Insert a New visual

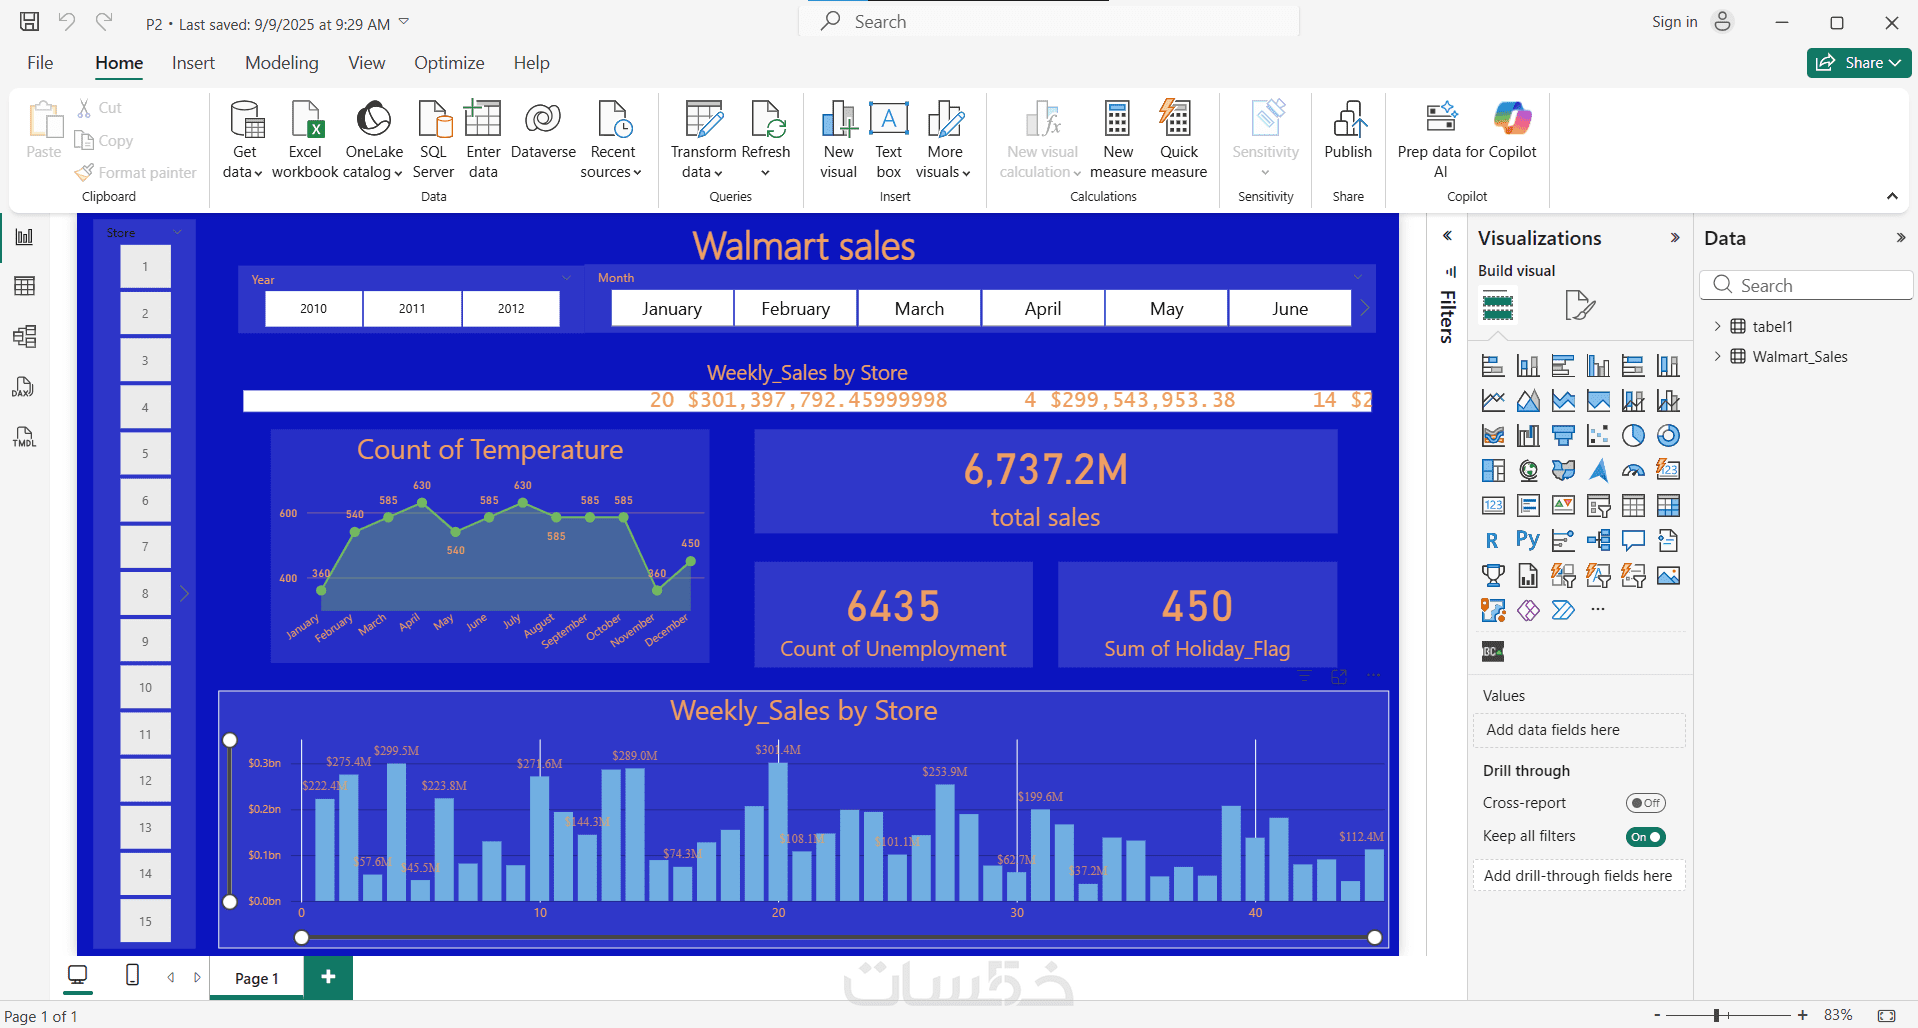coord(838,140)
